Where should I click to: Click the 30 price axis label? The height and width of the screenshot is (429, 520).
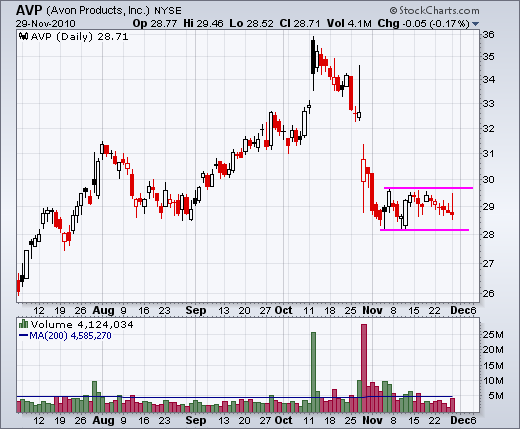coord(489,180)
